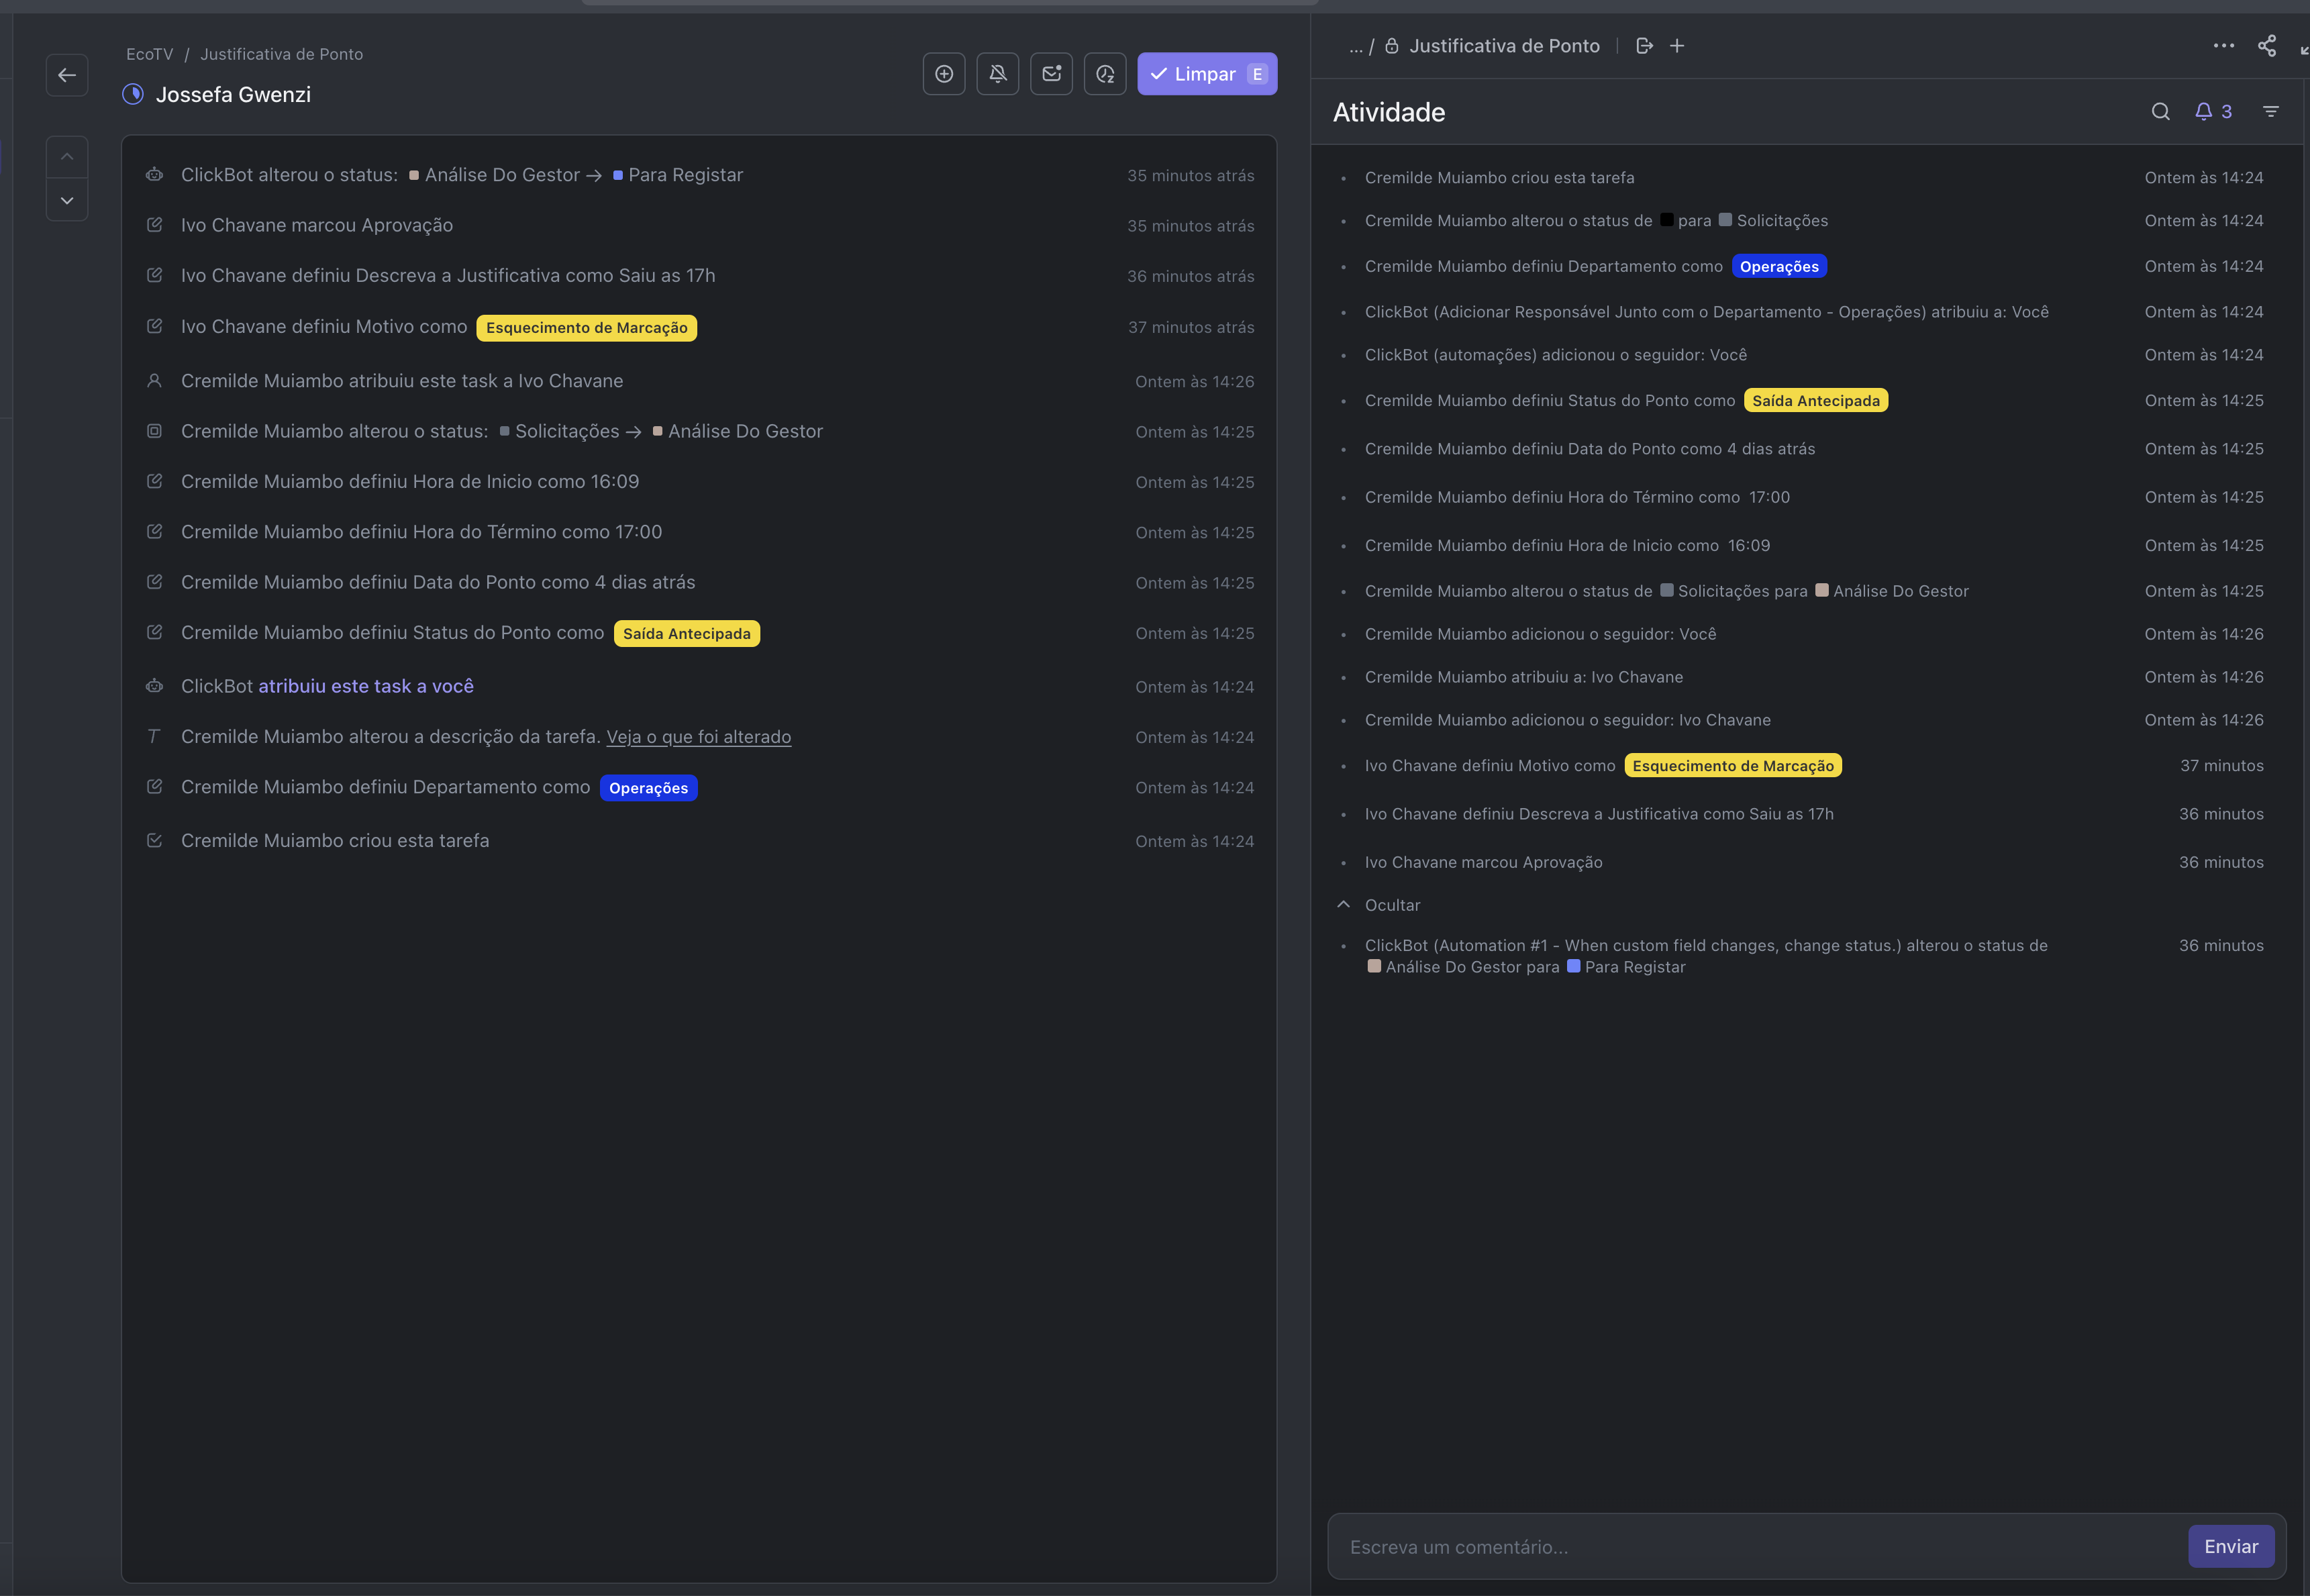Click the EcoTV breadcrumb
Image resolution: width=2310 pixels, height=1596 pixels.
[149, 54]
